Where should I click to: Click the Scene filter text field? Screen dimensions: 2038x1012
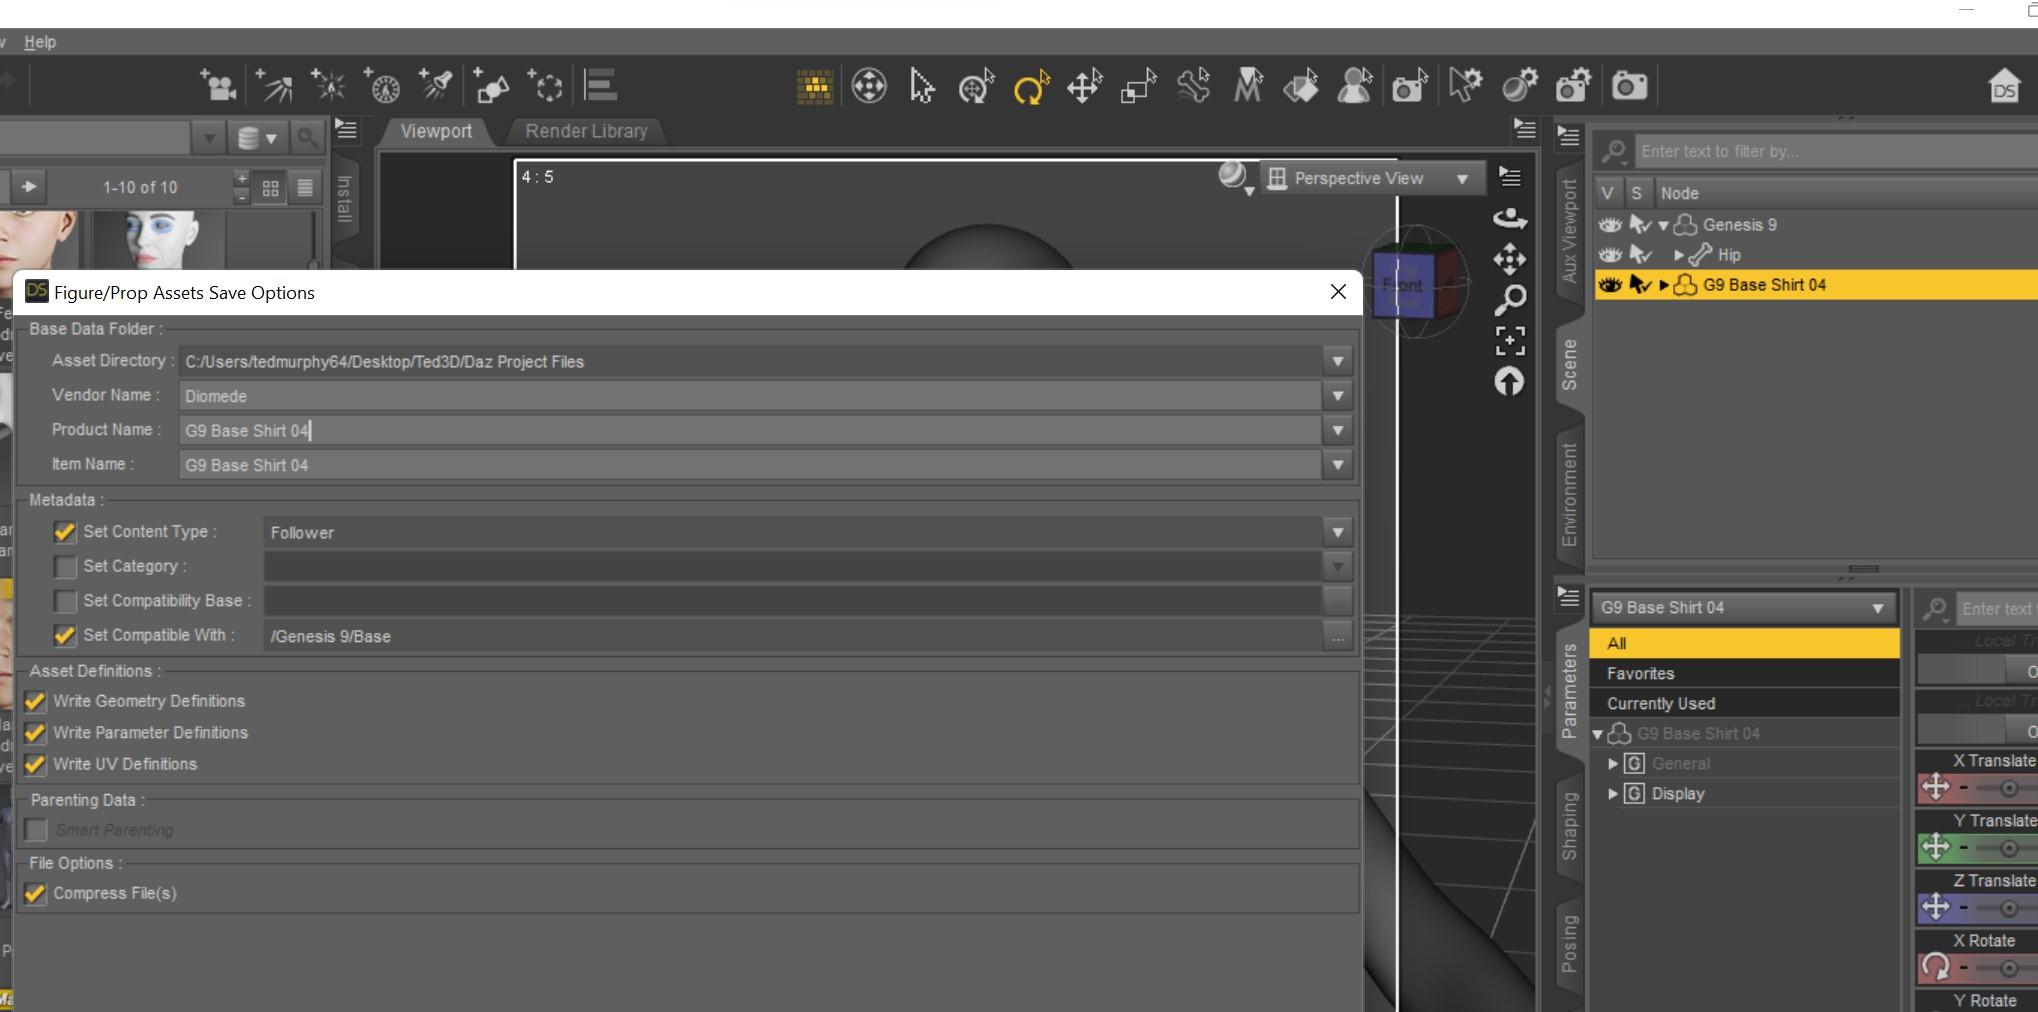pos(1836,152)
